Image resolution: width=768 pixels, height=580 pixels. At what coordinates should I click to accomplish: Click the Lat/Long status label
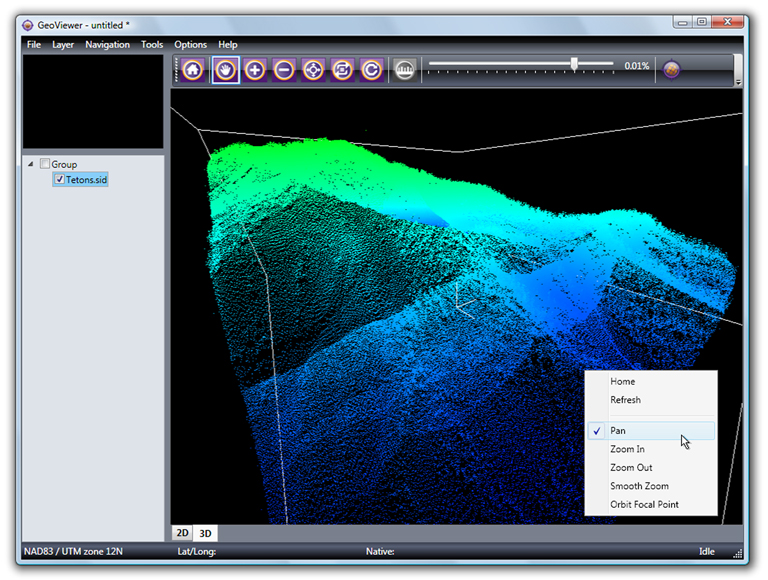196,552
